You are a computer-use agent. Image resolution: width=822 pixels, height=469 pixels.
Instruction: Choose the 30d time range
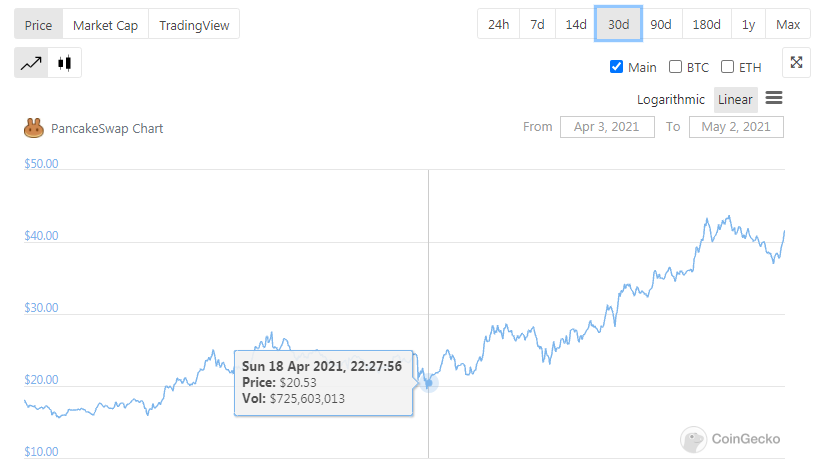point(619,24)
